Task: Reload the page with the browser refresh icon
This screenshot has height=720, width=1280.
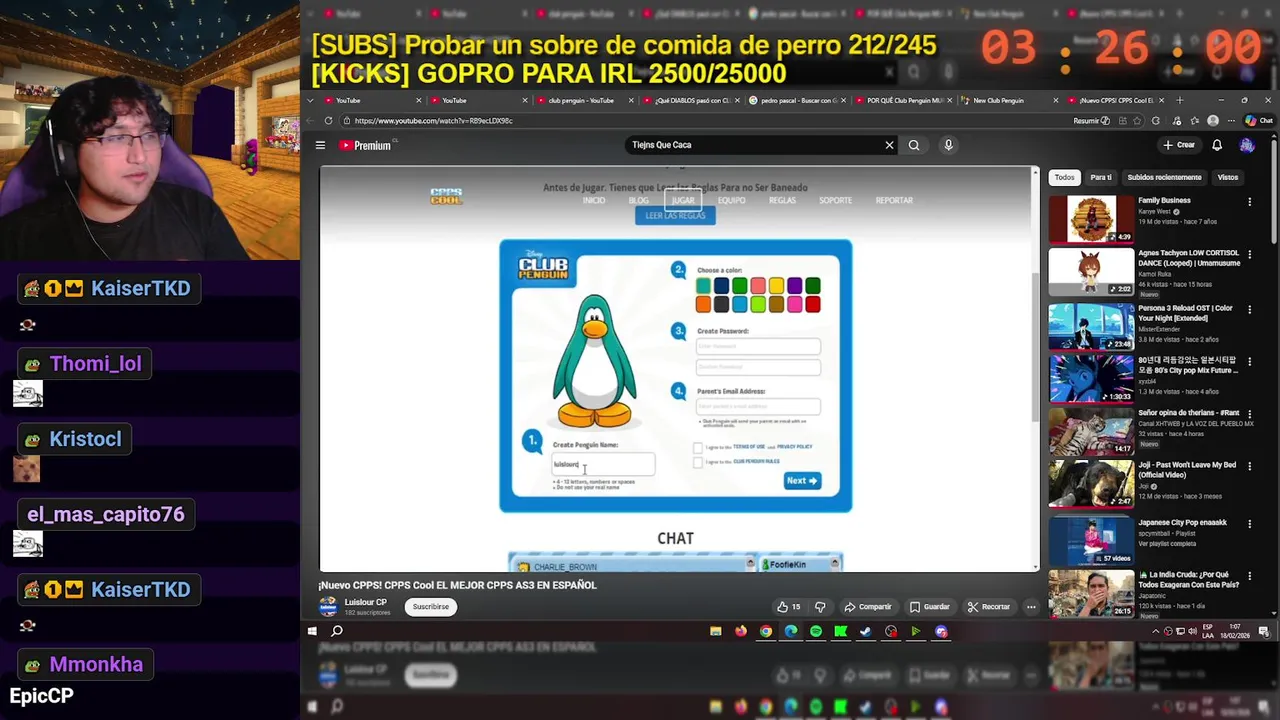Action: pyautogui.click(x=328, y=121)
